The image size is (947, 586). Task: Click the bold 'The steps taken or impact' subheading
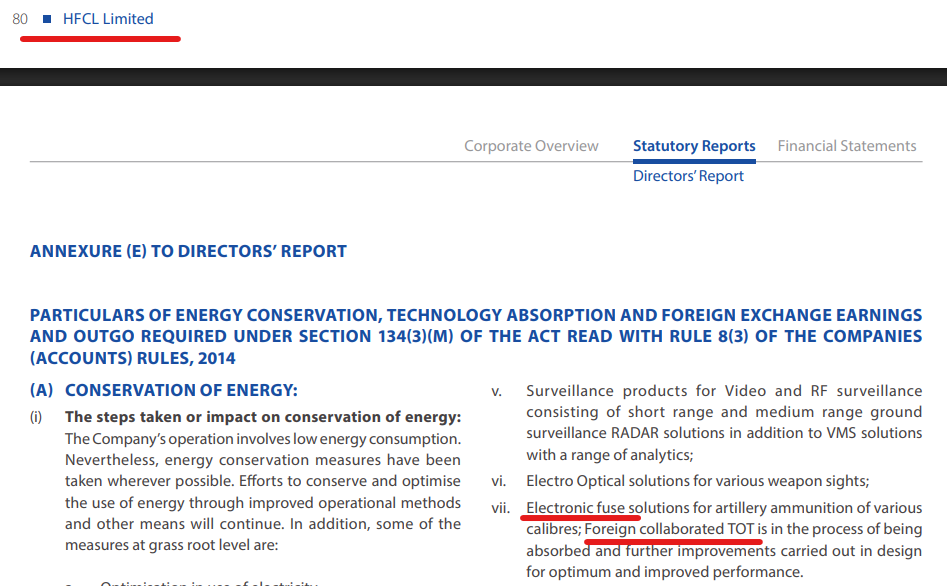pyautogui.click(x=263, y=417)
